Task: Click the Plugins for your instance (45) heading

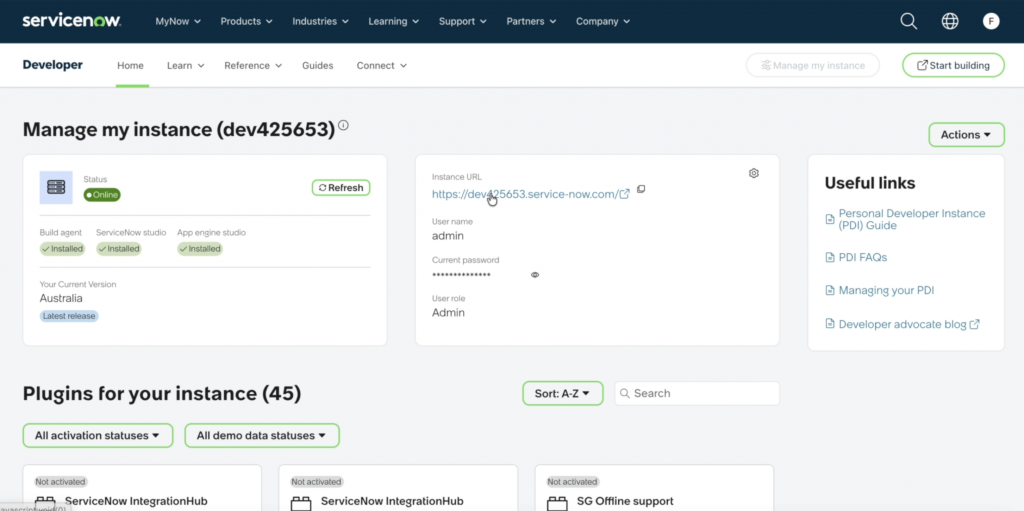Action: click(162, 393)
